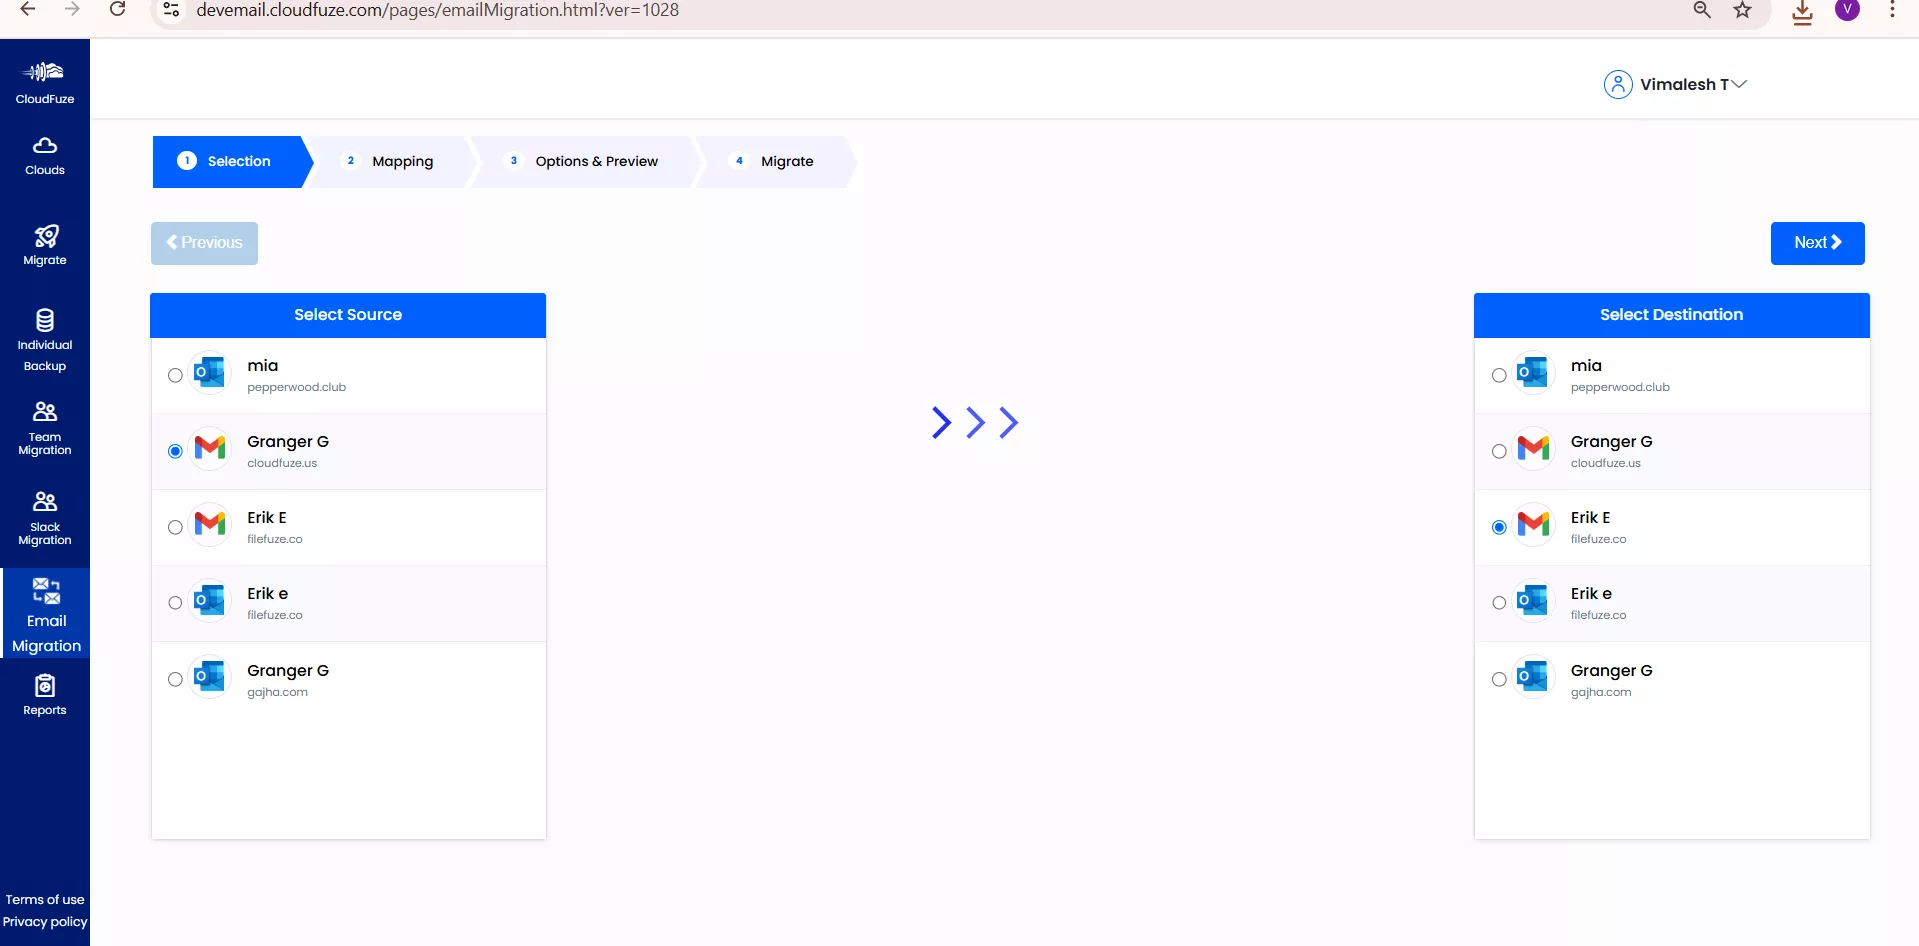1919x946 pixels.
Task: Click Gmail icon for destination Erik E
Action: pyautogui.click(x=1533, y=526)
